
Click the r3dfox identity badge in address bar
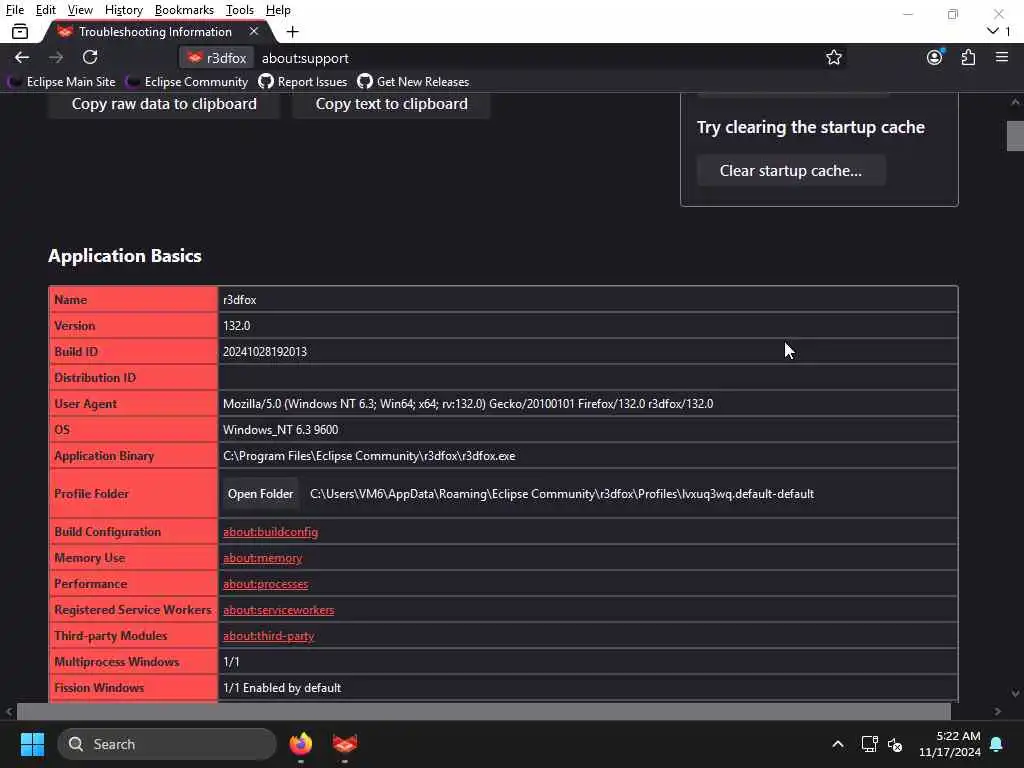(217, 58)
